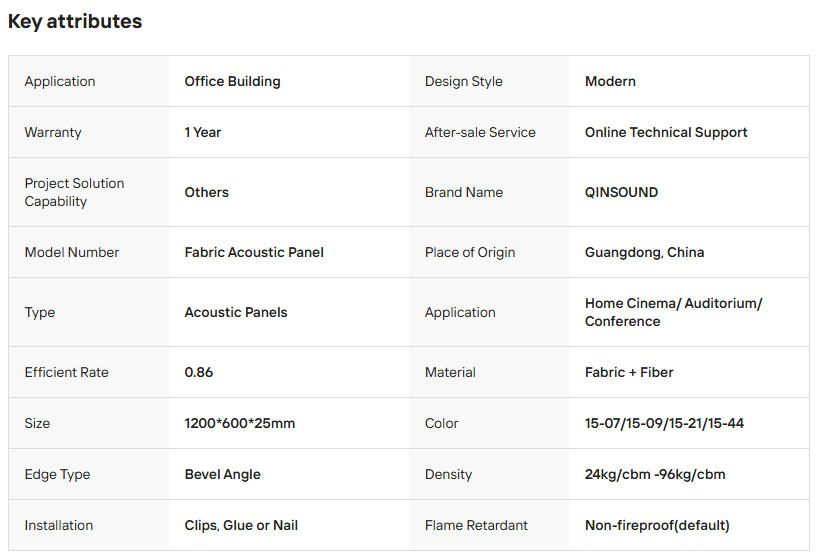Click the Non-fireproof(default) value
Image resolution: width=821 pixels, height=559 pixels.
pos(657,525)
